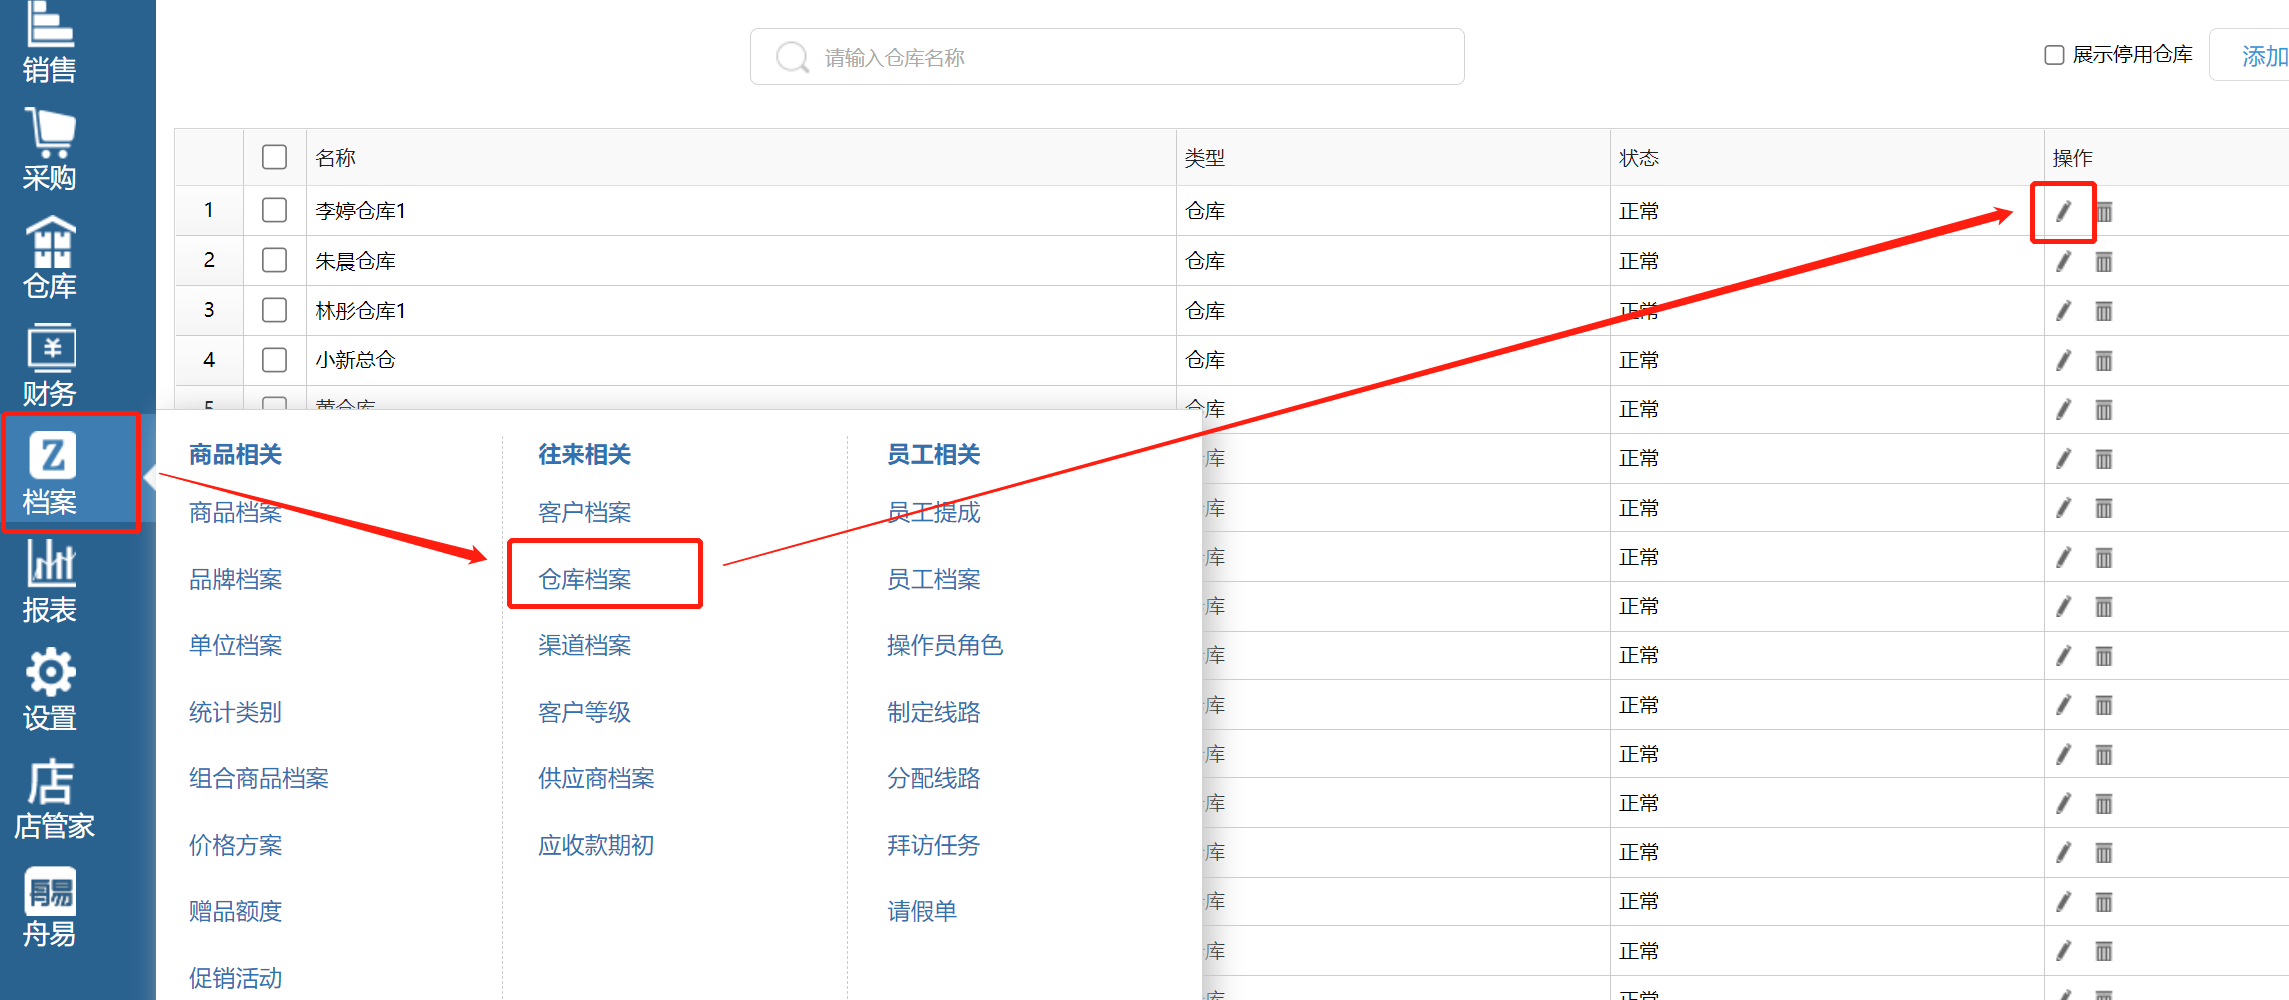The height and width of the screenshot is (1000, 2289).
Task: Open 商品档案 from the menu
Action: point(236,512)
